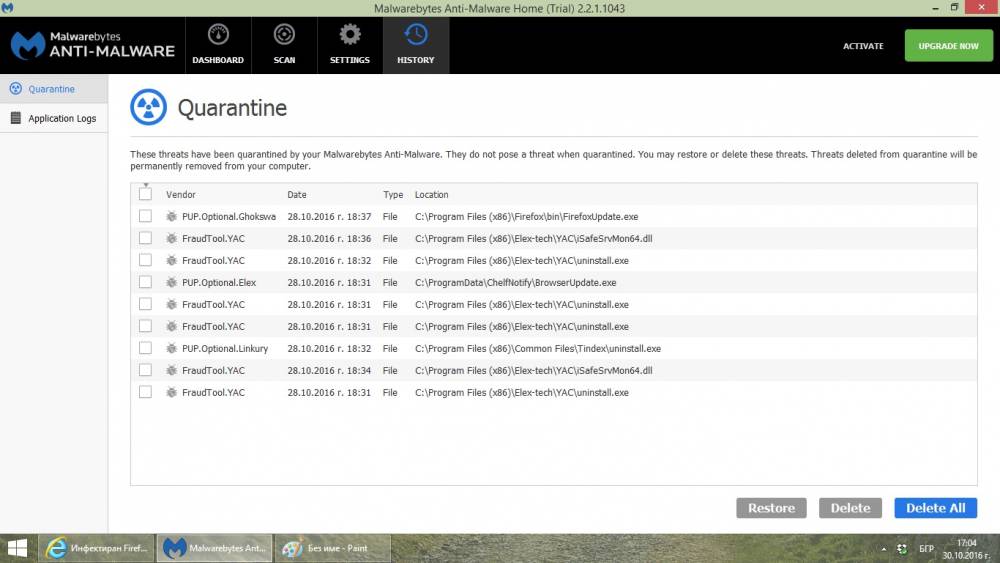Click the Scan target icon
The image size is (1000, 563).
[x=284, y=34]
